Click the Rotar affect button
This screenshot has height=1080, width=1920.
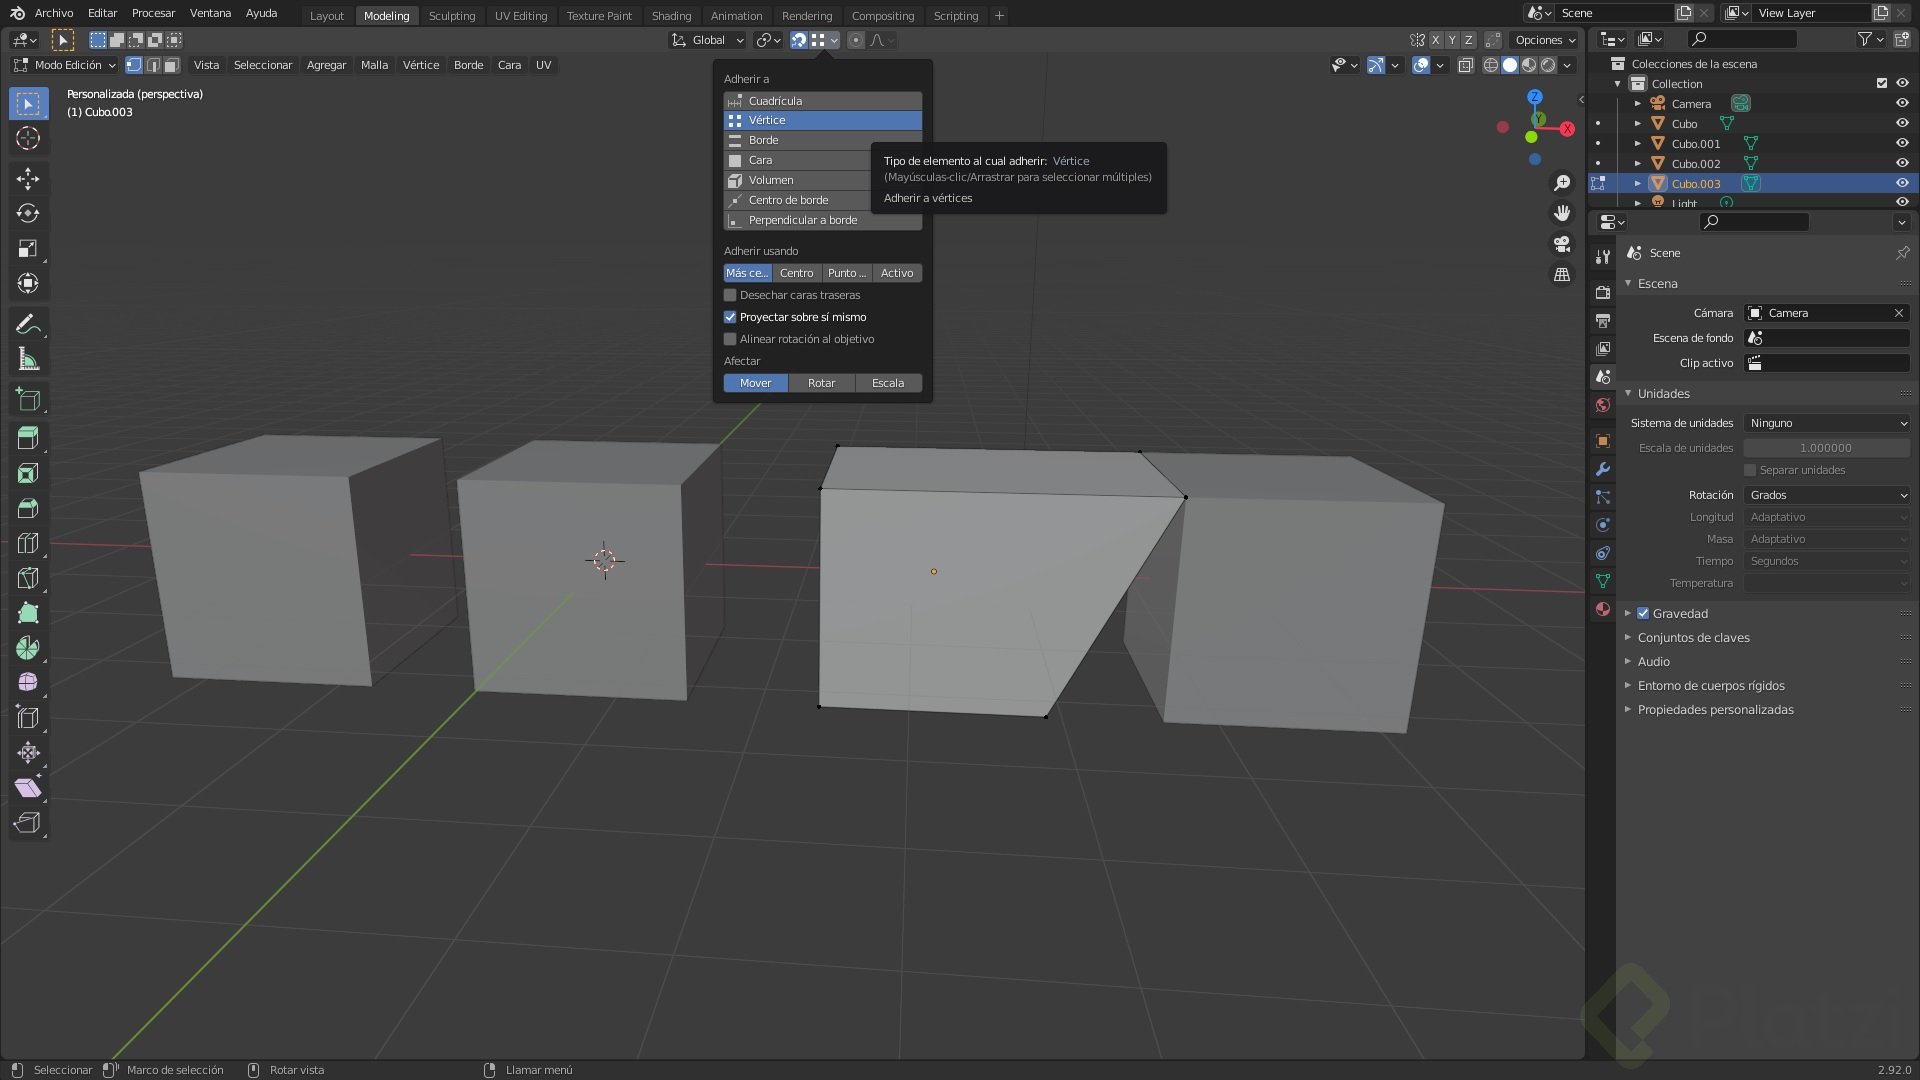821,383
